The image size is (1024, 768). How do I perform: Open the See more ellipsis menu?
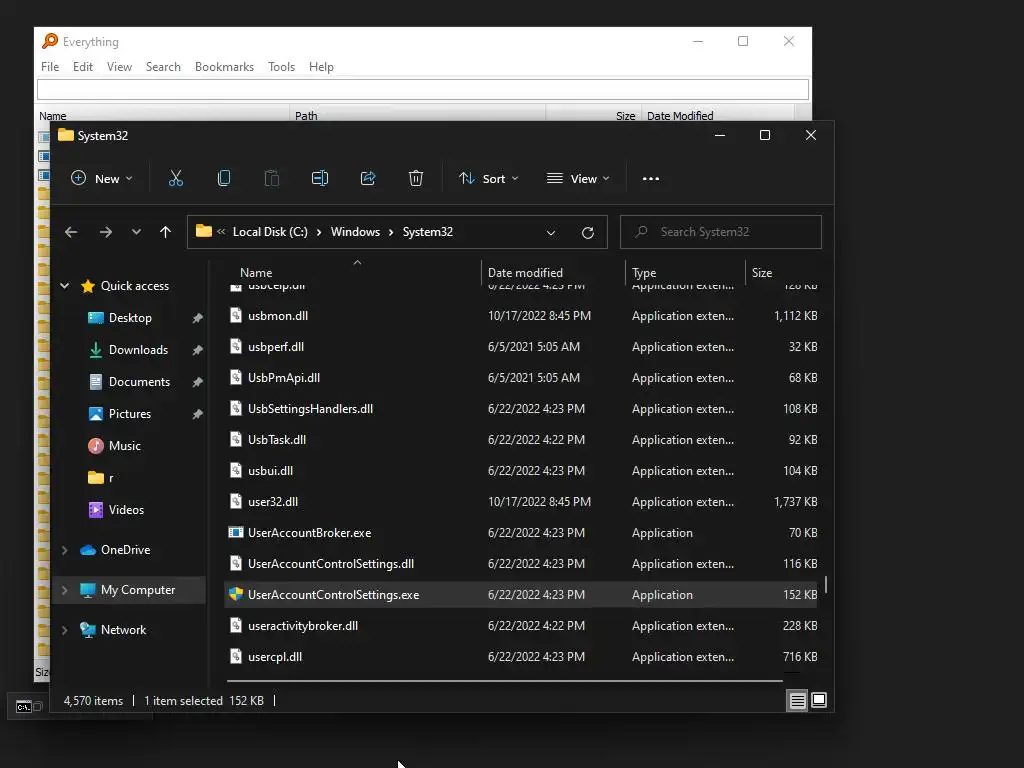click(x=650, y=178)
